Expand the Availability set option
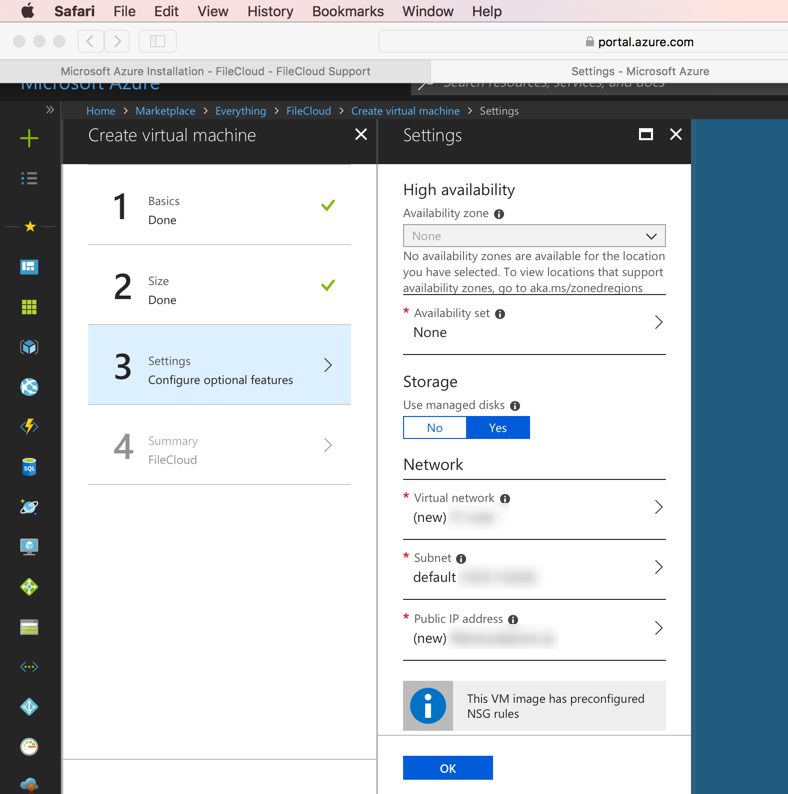This screenshot has height=794, width=788. coord(534,323)
